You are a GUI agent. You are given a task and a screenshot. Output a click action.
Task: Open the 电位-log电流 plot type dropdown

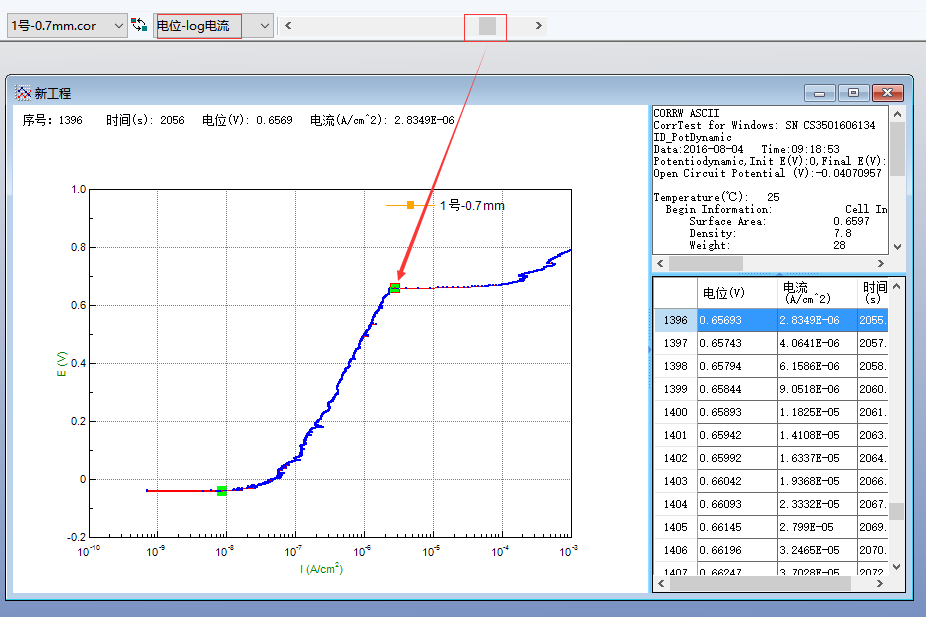[214, 26]
